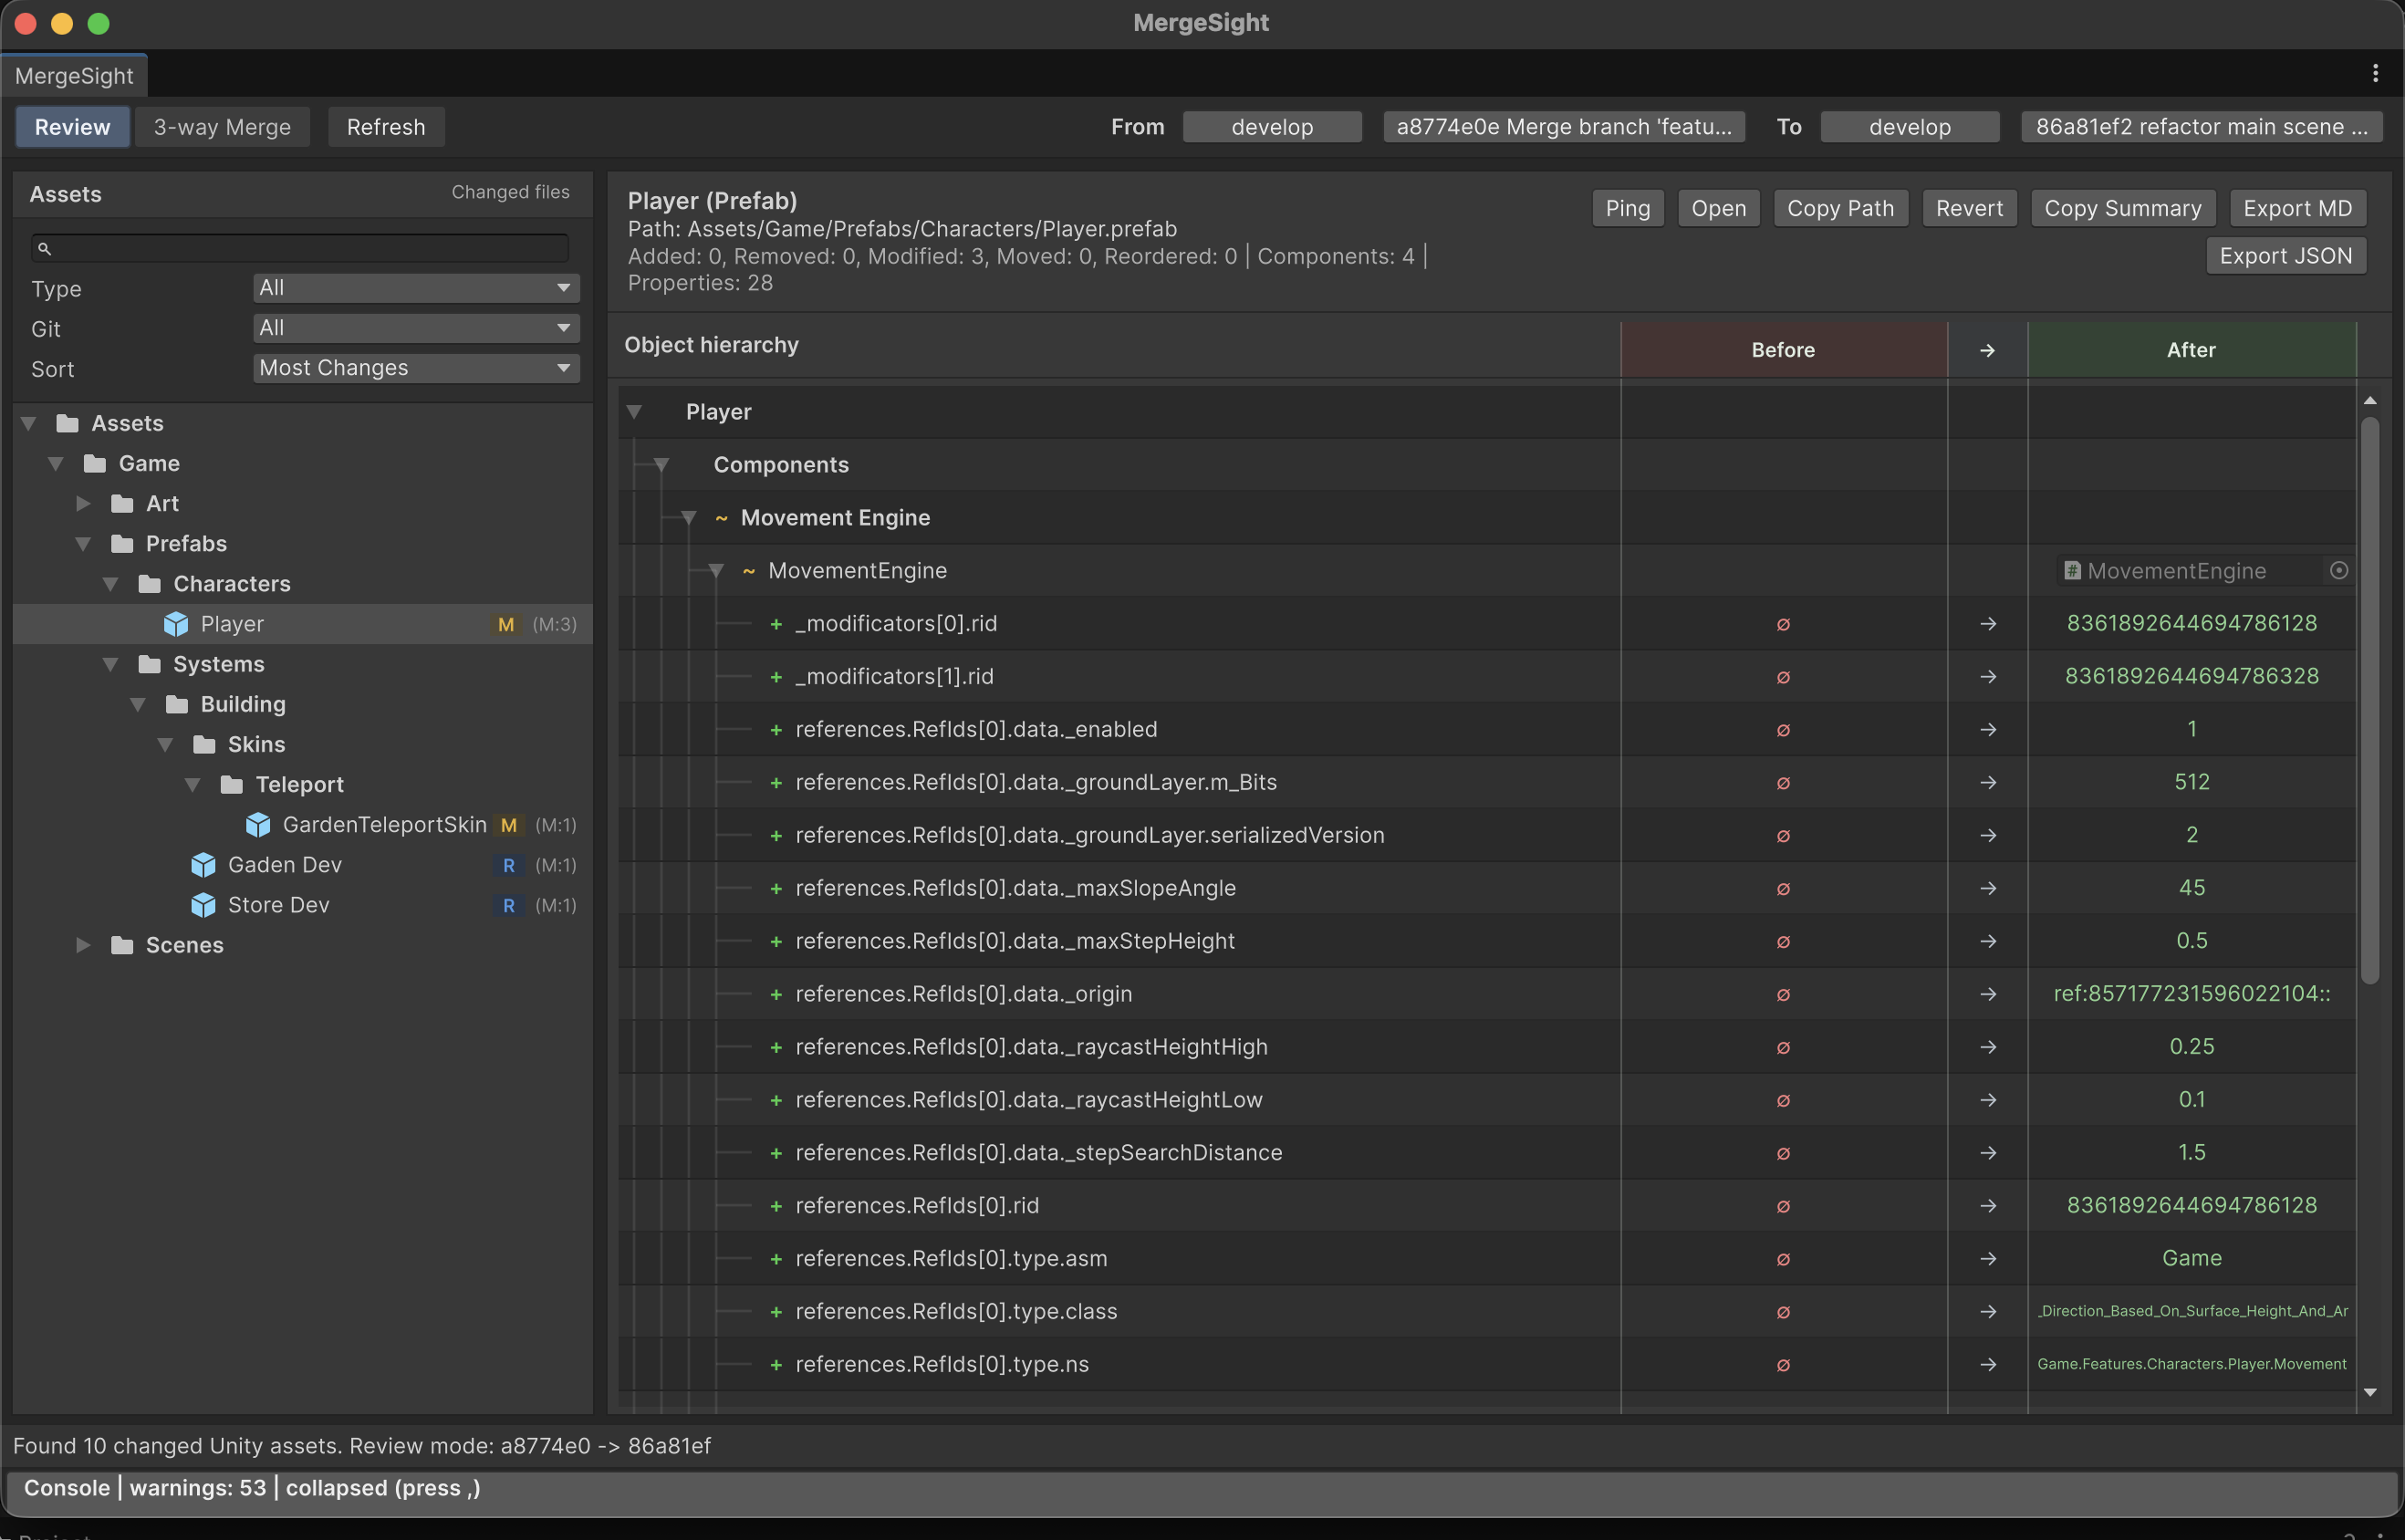Click the M status badge on Player
Screen dimensions: 2405x1540
(506, 624)
